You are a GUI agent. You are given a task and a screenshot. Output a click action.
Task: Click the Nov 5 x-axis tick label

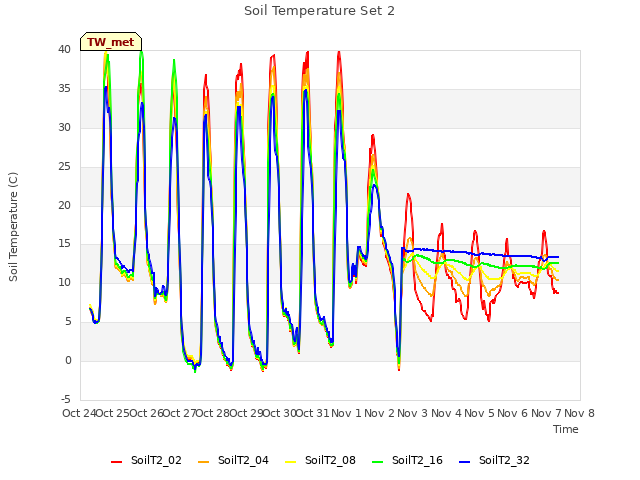click(x=479, y=413)
